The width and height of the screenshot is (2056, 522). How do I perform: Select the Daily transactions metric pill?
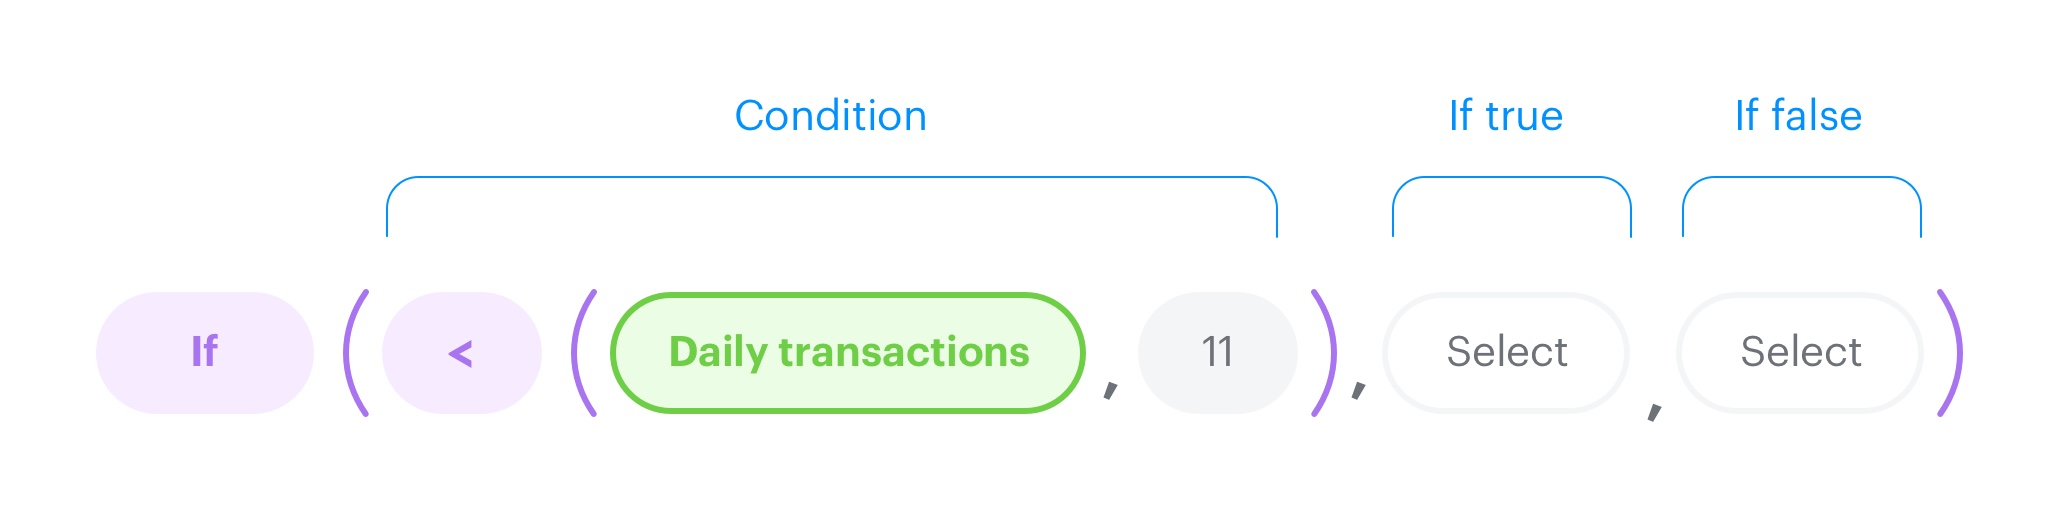click(x=848, y=353)
